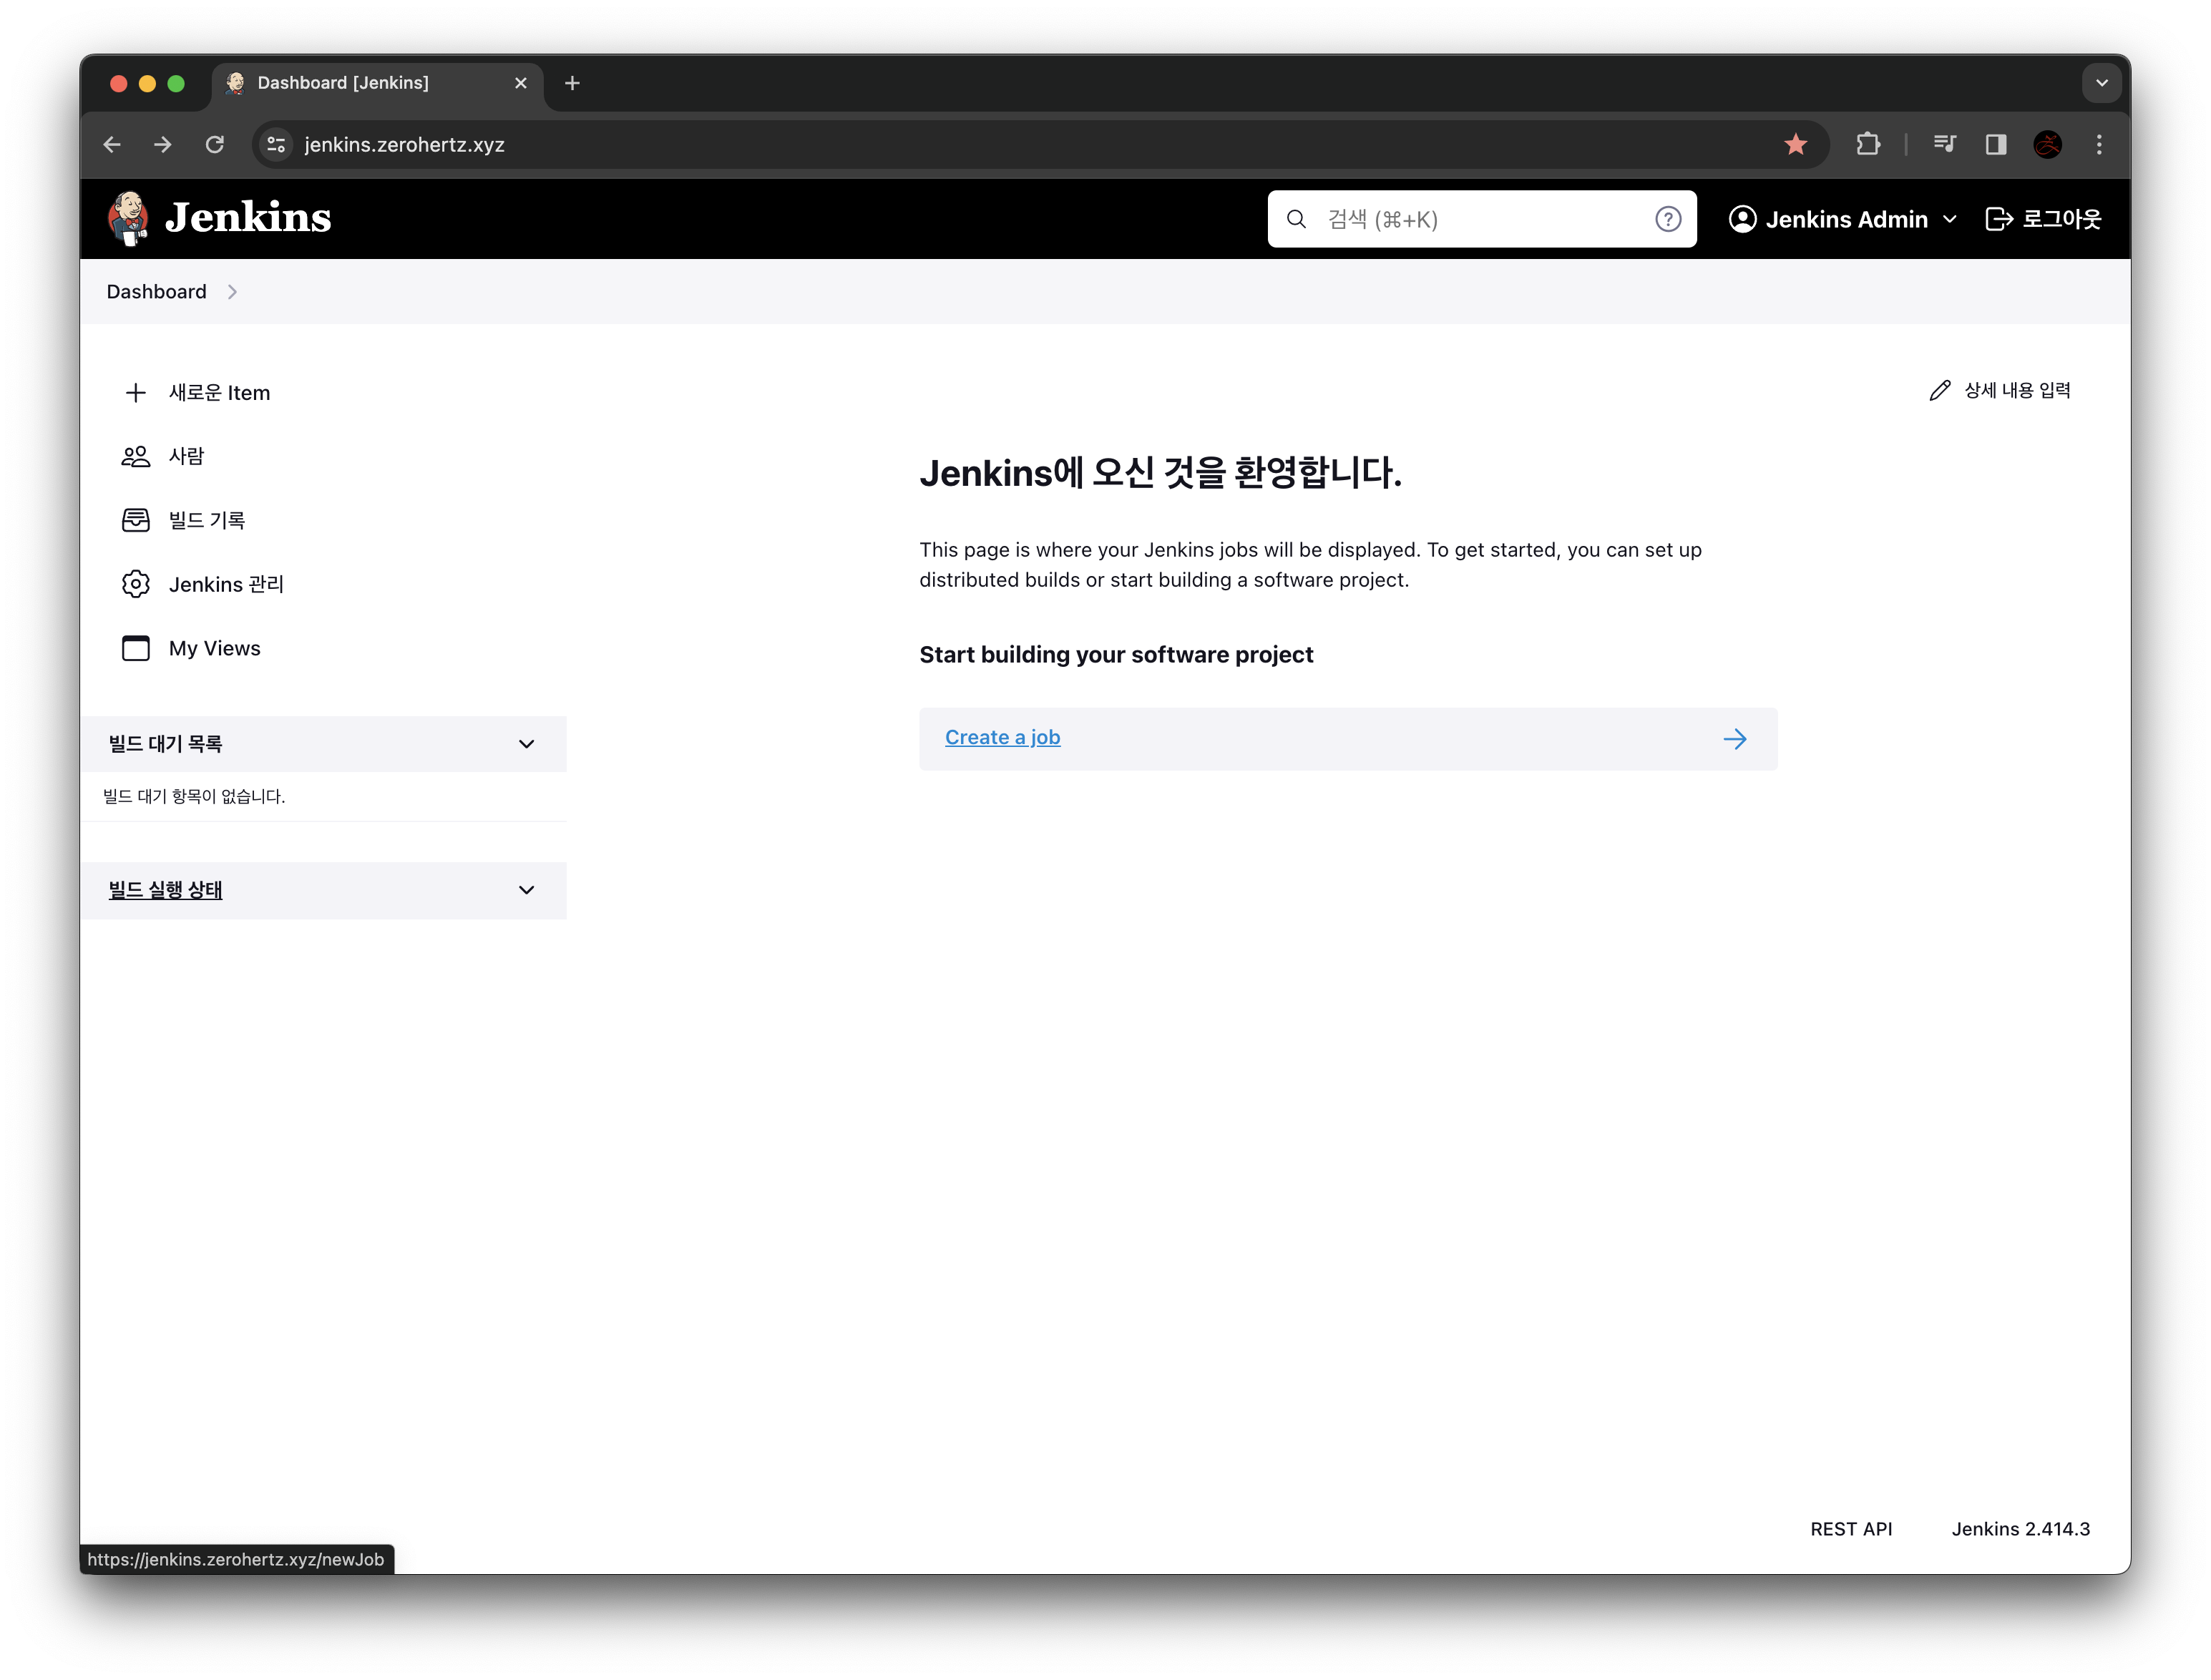Image resolution: width=2211 pixels, height=1680 pixels.
Task: Open the Chrome three-dot menu
Action: [2099, 144]
